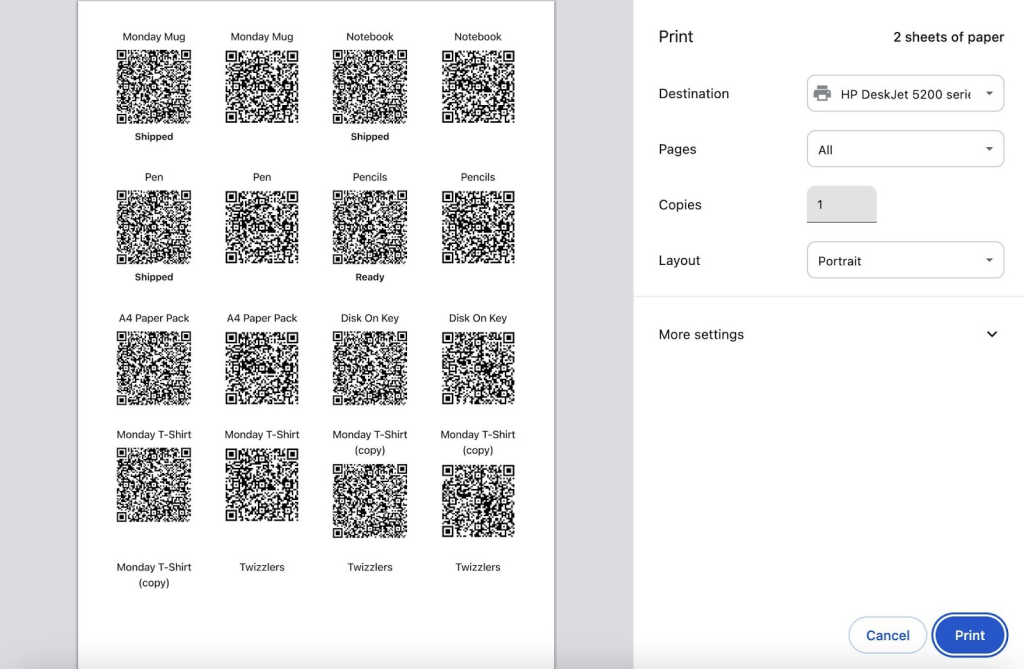Click the Print dialog title
1024x669 pixels.
click(x=676, y=37)
